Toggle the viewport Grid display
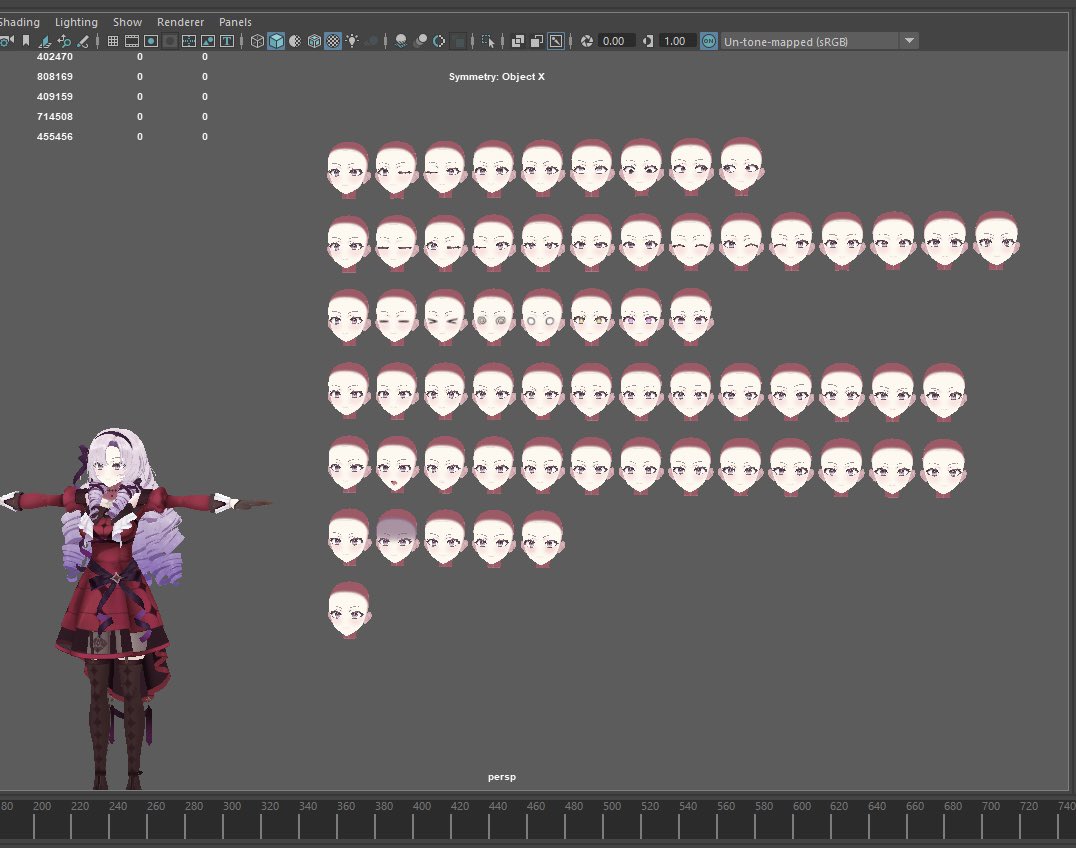1076x848 pixels. [x=113, y=41]
